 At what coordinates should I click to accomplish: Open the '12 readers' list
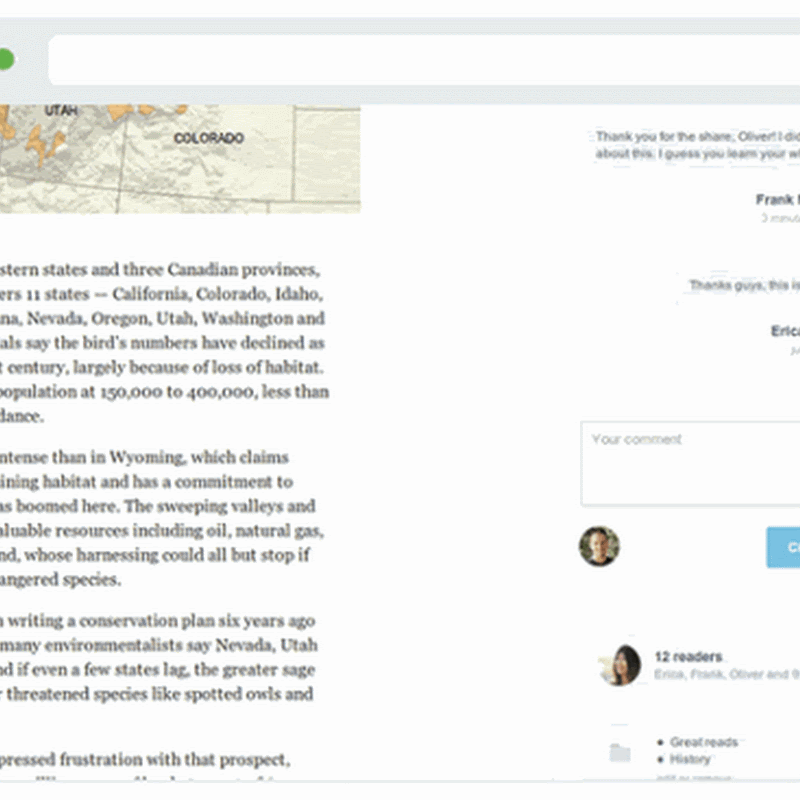tap(688, 657)
